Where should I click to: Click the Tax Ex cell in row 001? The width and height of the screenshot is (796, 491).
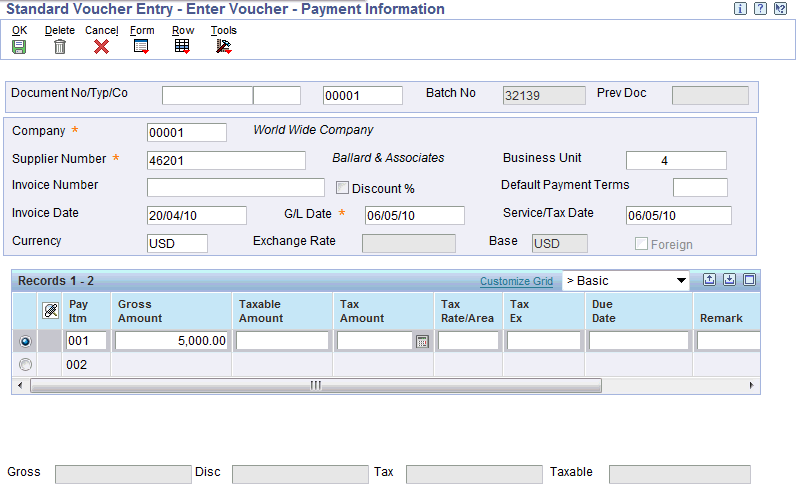[x=544, y=341]
